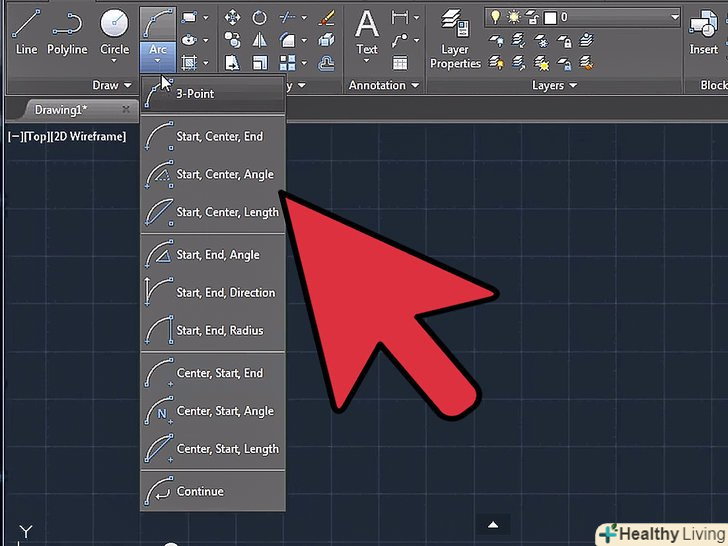The width and height of the screenshot is (728, 546).
Task: Choose 3-Point arc option
Action: pos(213,94)
